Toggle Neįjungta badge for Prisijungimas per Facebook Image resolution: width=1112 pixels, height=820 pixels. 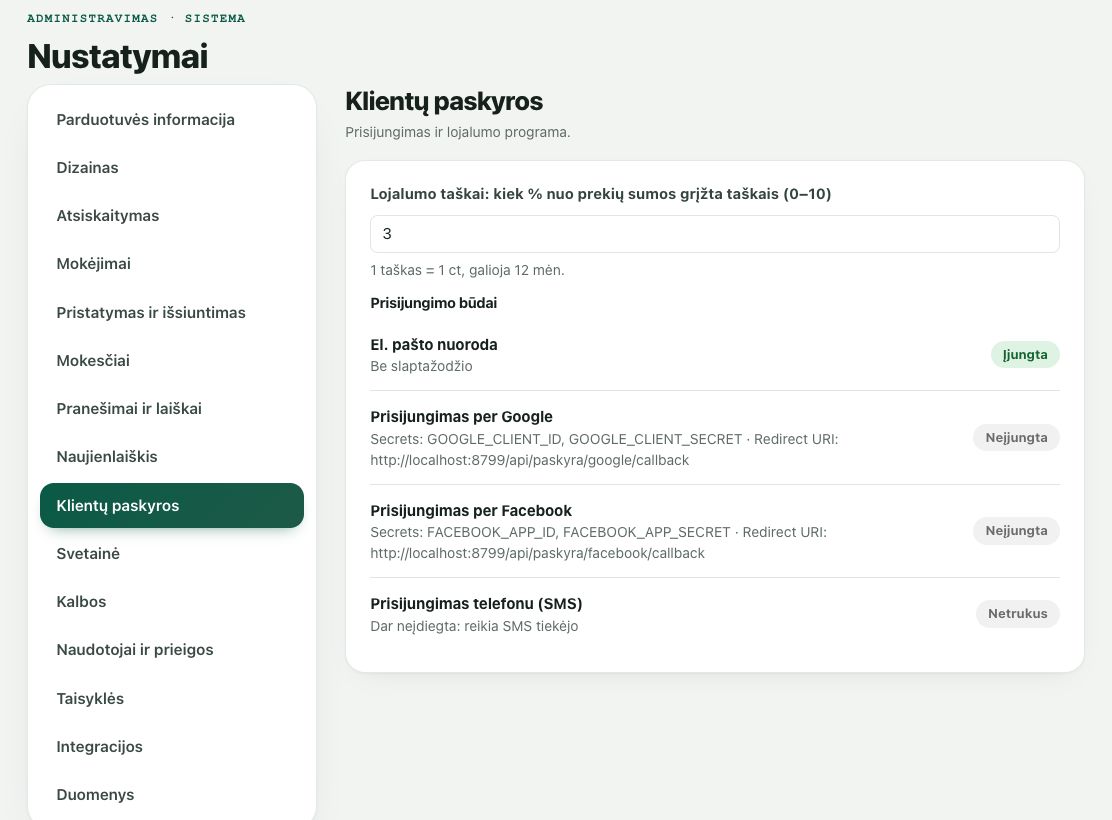click(1016, 531)
